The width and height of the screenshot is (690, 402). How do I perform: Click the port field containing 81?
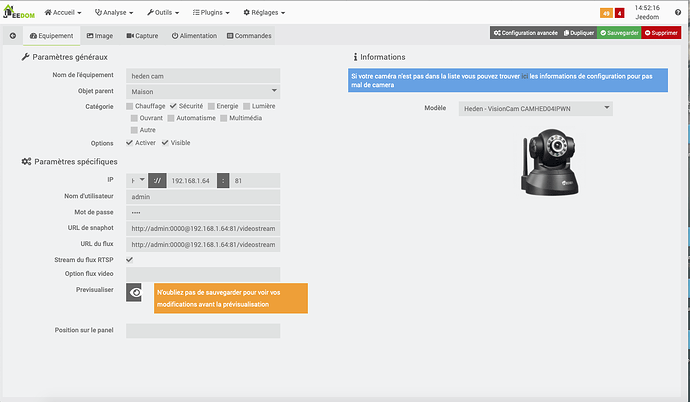coord(255,180)
